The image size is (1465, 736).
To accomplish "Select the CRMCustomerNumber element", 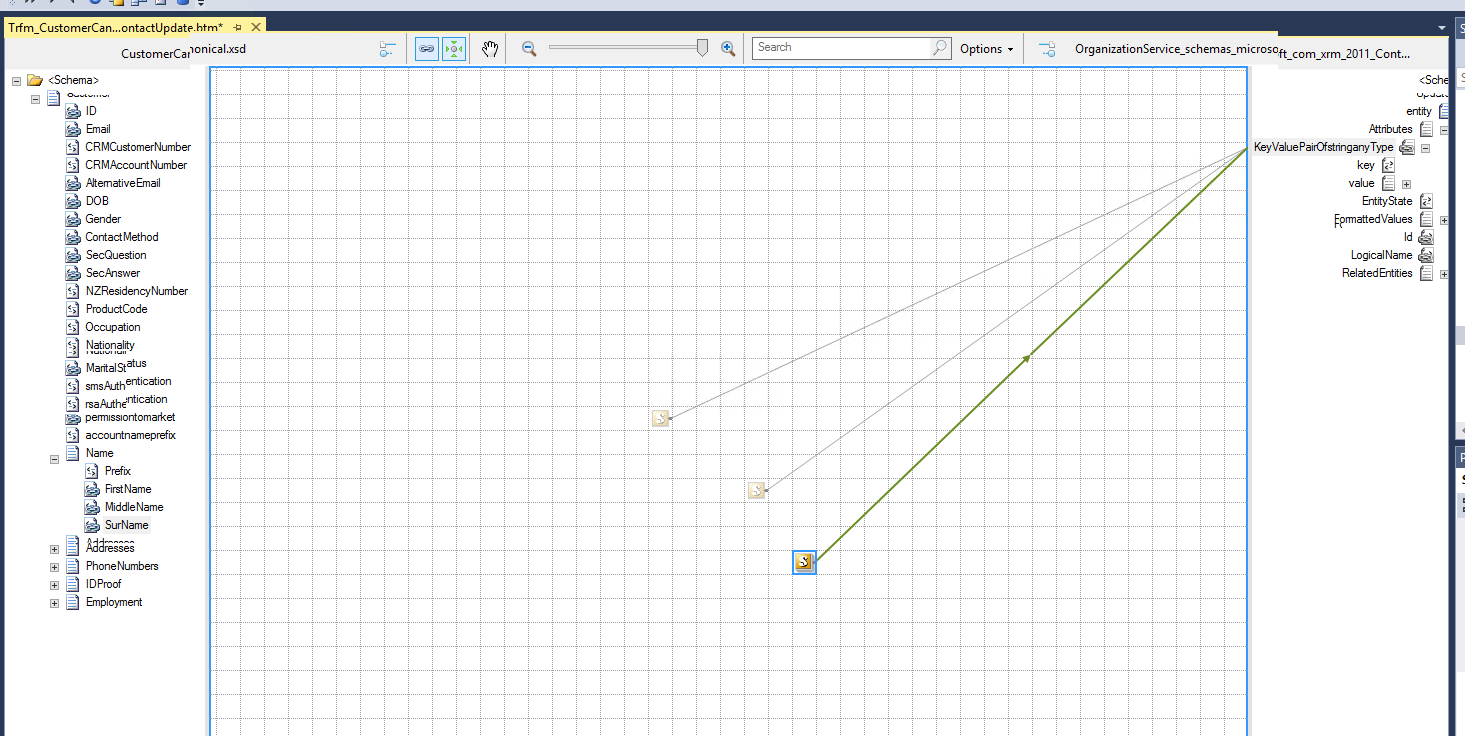I will click(138, 147).
